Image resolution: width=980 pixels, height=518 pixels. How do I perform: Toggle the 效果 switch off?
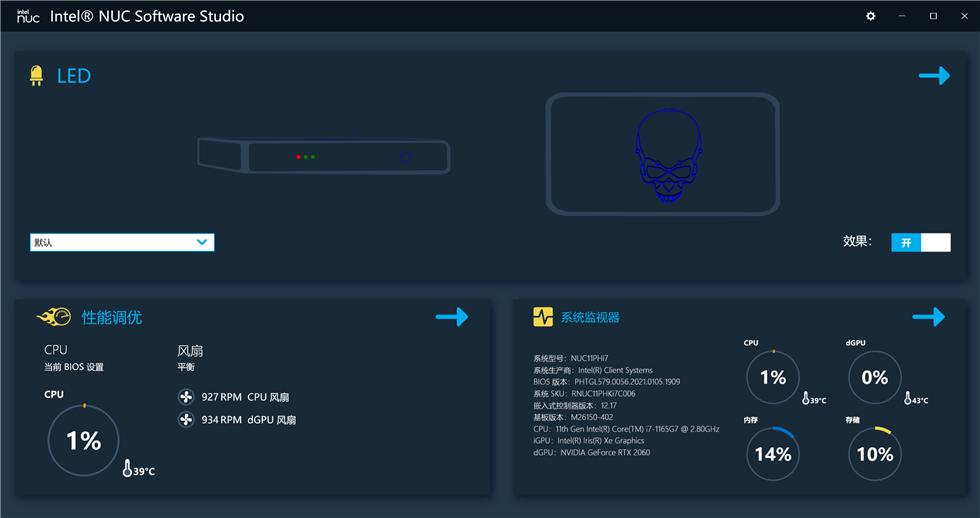tap(921, 242)
